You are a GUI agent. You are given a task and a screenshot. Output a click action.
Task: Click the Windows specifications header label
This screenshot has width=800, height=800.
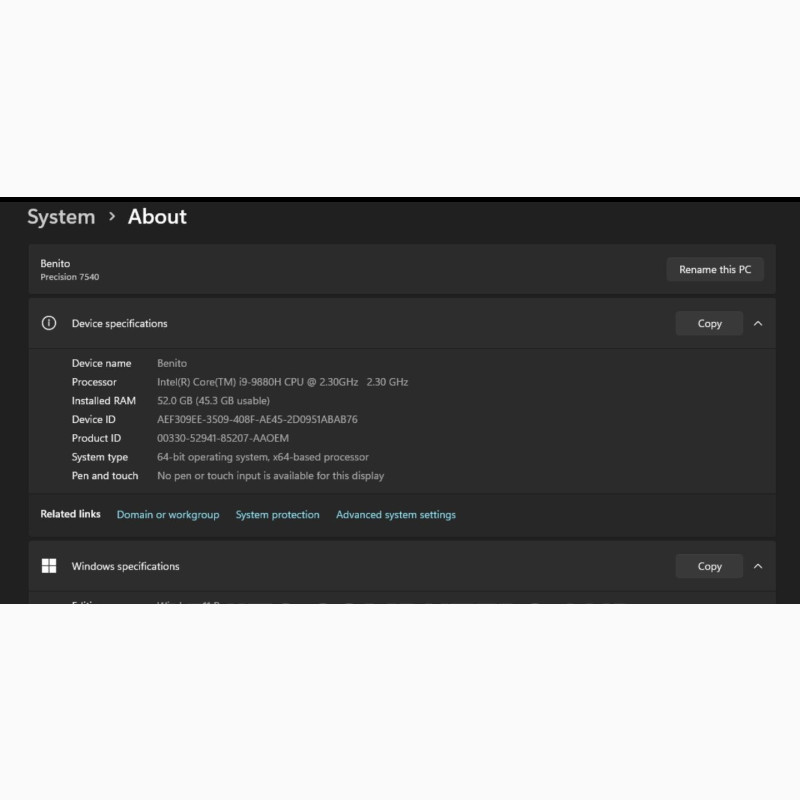[x=126, y=566]
